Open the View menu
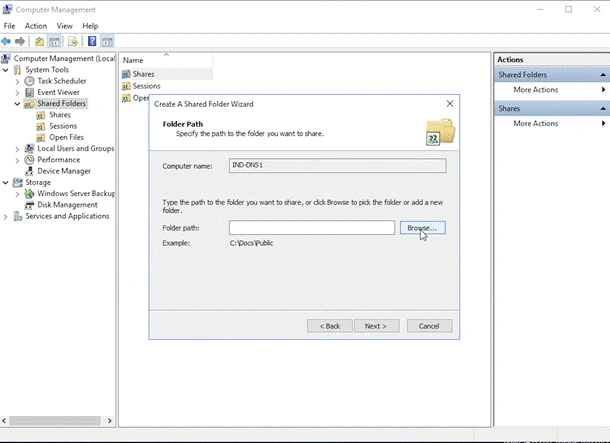Image resolution: width=610 pixels, height=443 pixels. click(x=65, y=26)
